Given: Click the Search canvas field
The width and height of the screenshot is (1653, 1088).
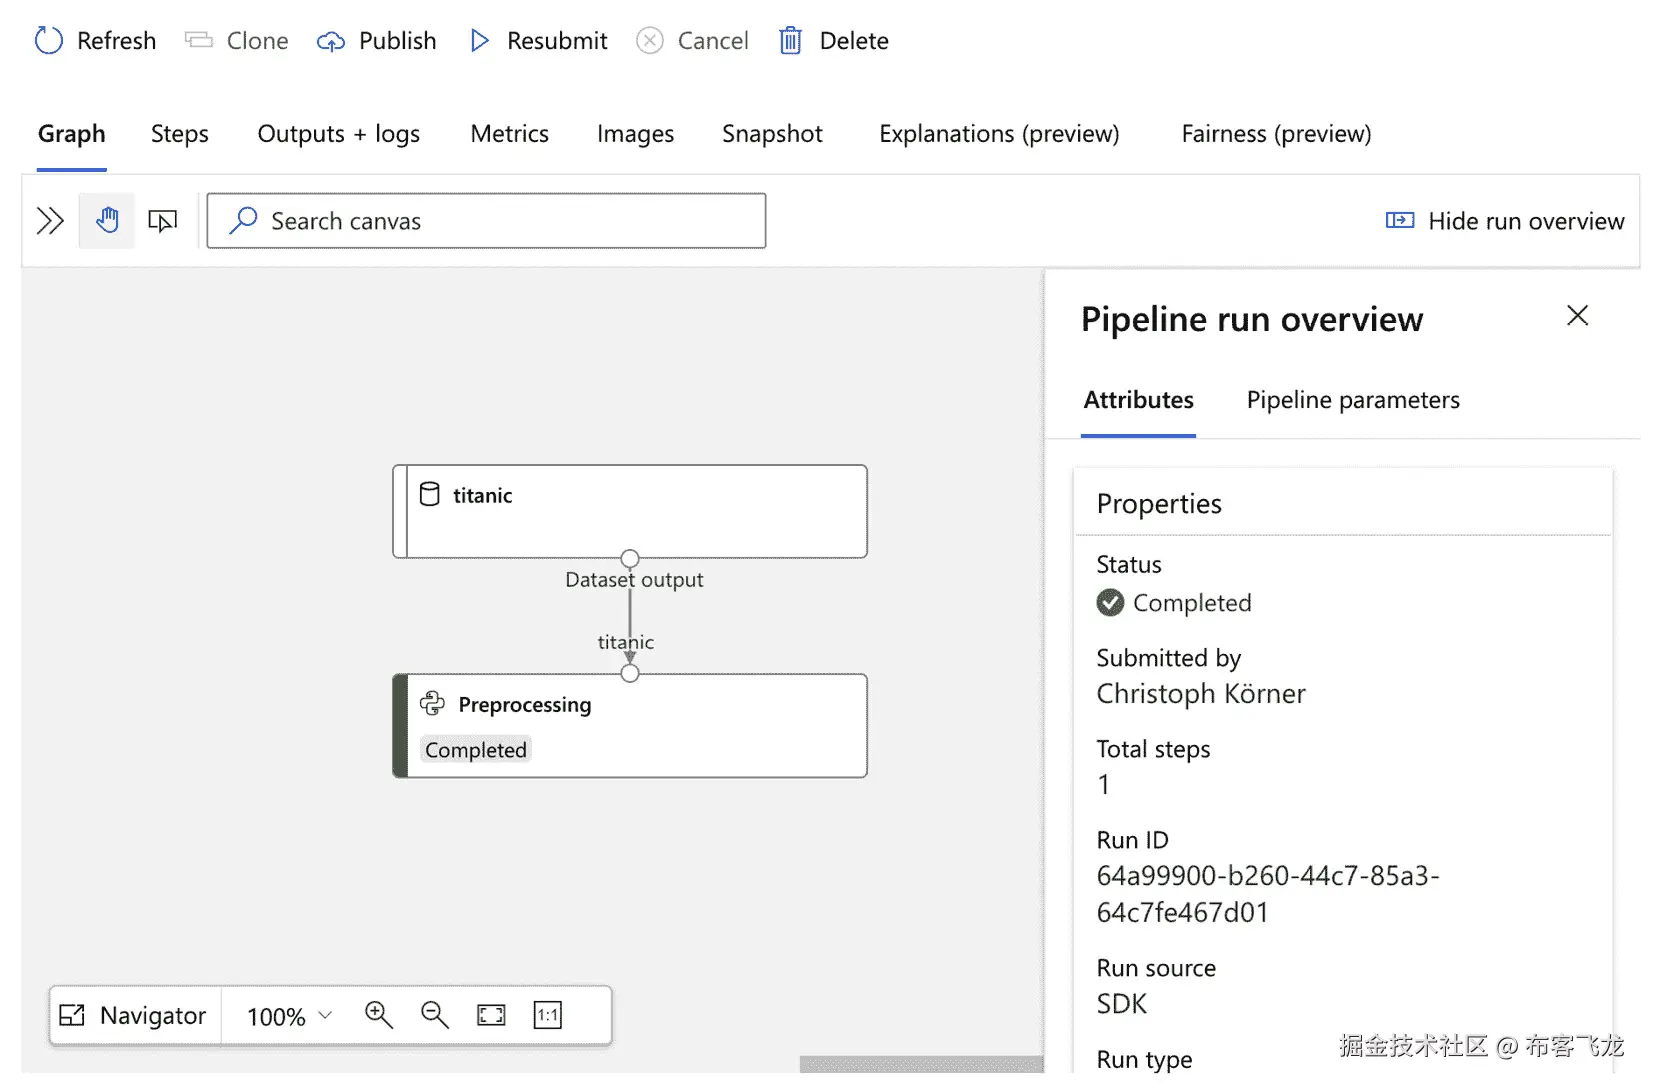Looking at the screenshot, I should 487,221.
